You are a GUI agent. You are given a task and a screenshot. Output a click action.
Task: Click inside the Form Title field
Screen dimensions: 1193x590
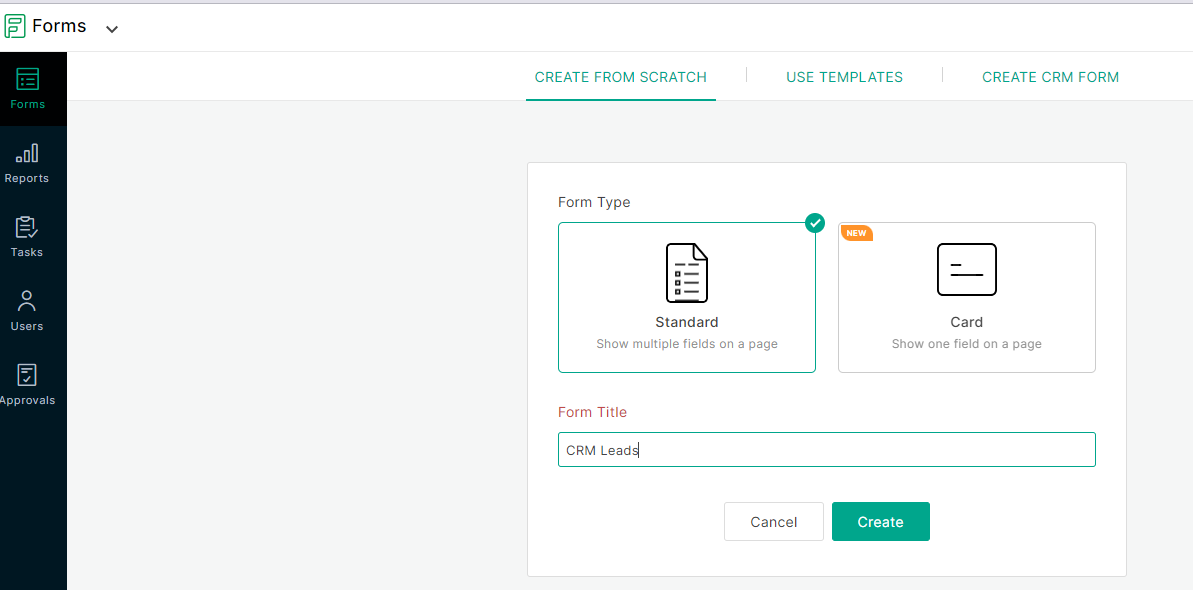(x=826, y=449)
